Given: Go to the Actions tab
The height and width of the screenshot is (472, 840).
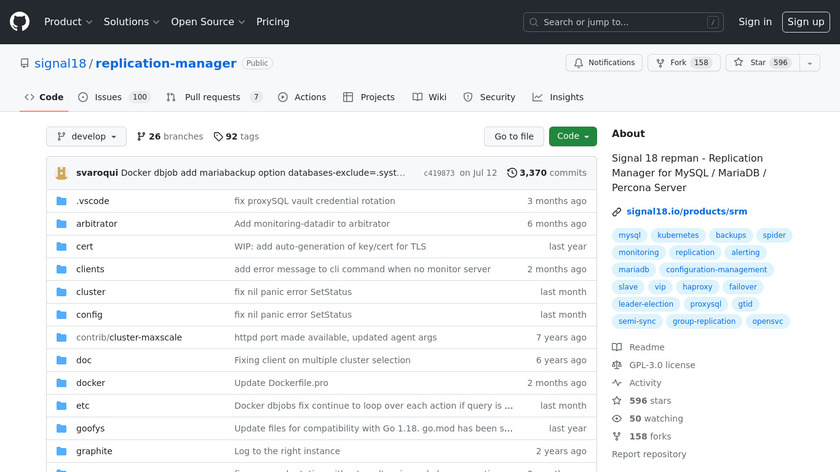Looking at the screenshot, I should [302, 97].
